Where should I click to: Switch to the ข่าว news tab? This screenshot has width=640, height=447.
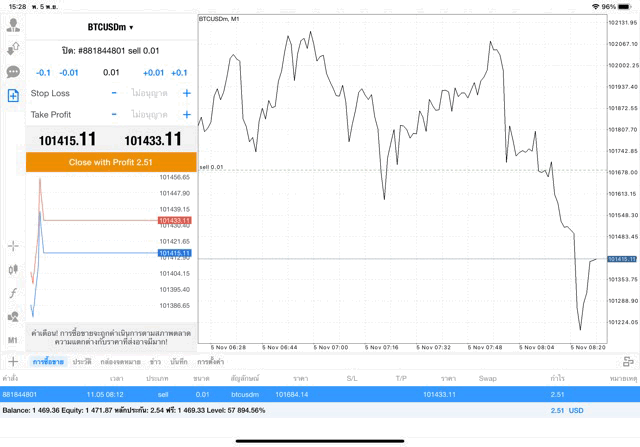tap(155, 361)
